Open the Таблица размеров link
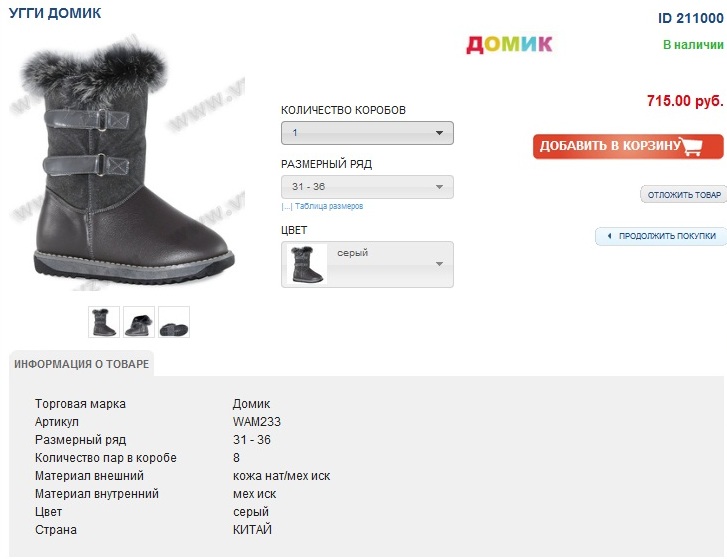Screen dimensions: 727x559 click(329, 206)
